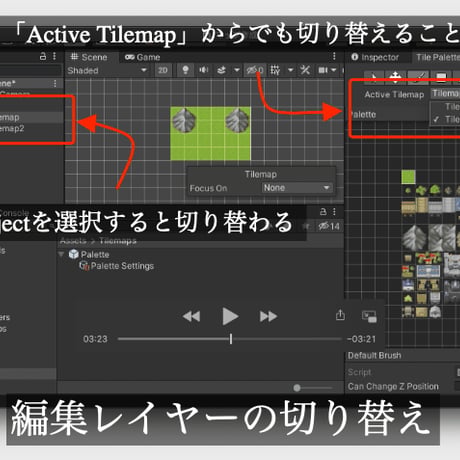Image resolution: width=460 pixels, height=460 pixels.
Task: Click the Focus On label
Action: 208,188
